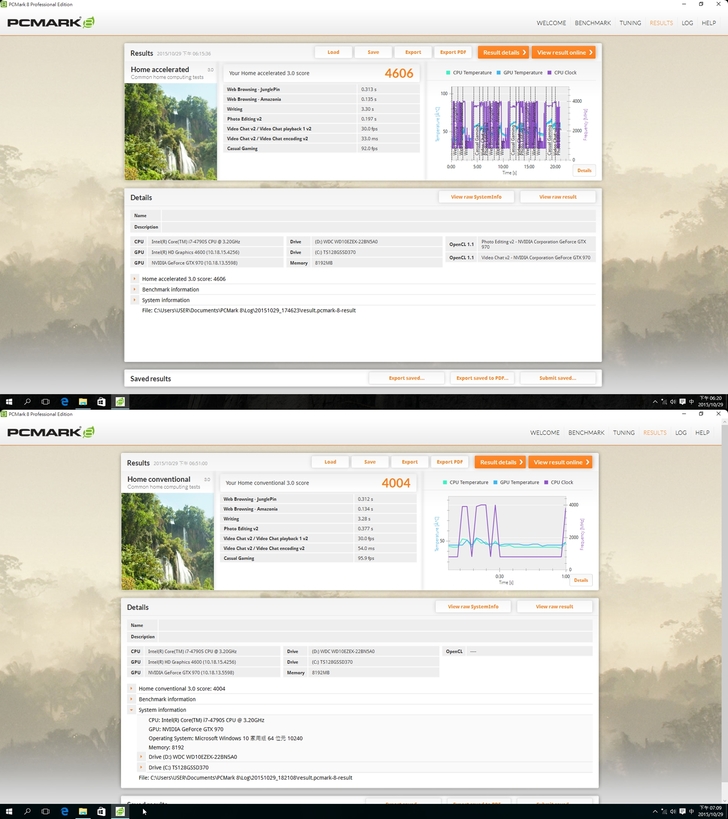
Task: Click View result online for Home accelerated
Action: [x=565, y=52]
